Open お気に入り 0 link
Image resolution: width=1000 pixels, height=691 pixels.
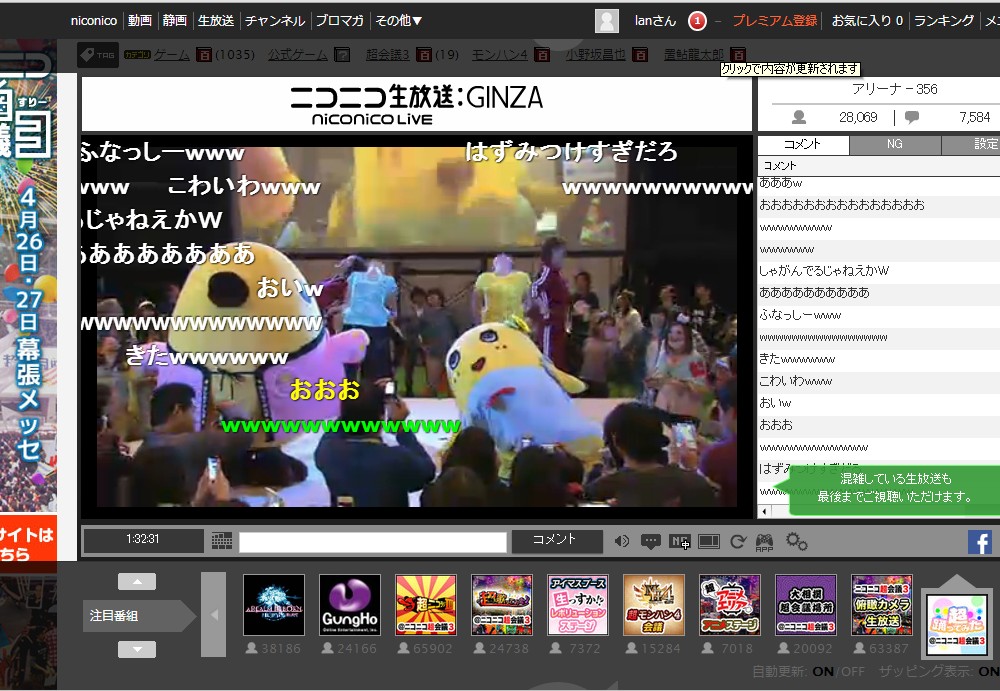click(x=867, y=20)
